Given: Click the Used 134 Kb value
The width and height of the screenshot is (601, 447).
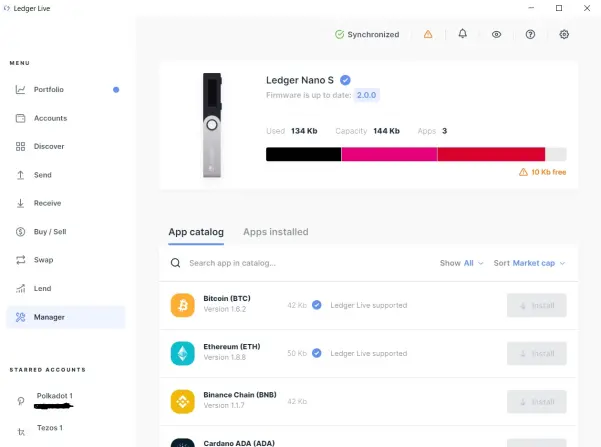Looking at the screenshot, I should coord(304,131).
